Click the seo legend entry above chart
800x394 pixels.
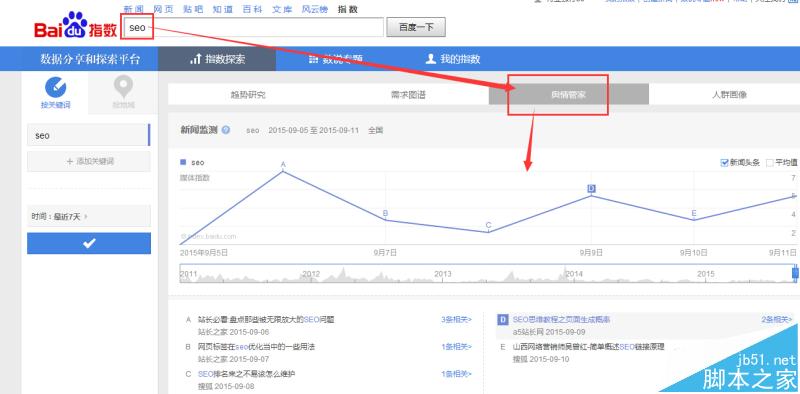(x=192, y=162)
